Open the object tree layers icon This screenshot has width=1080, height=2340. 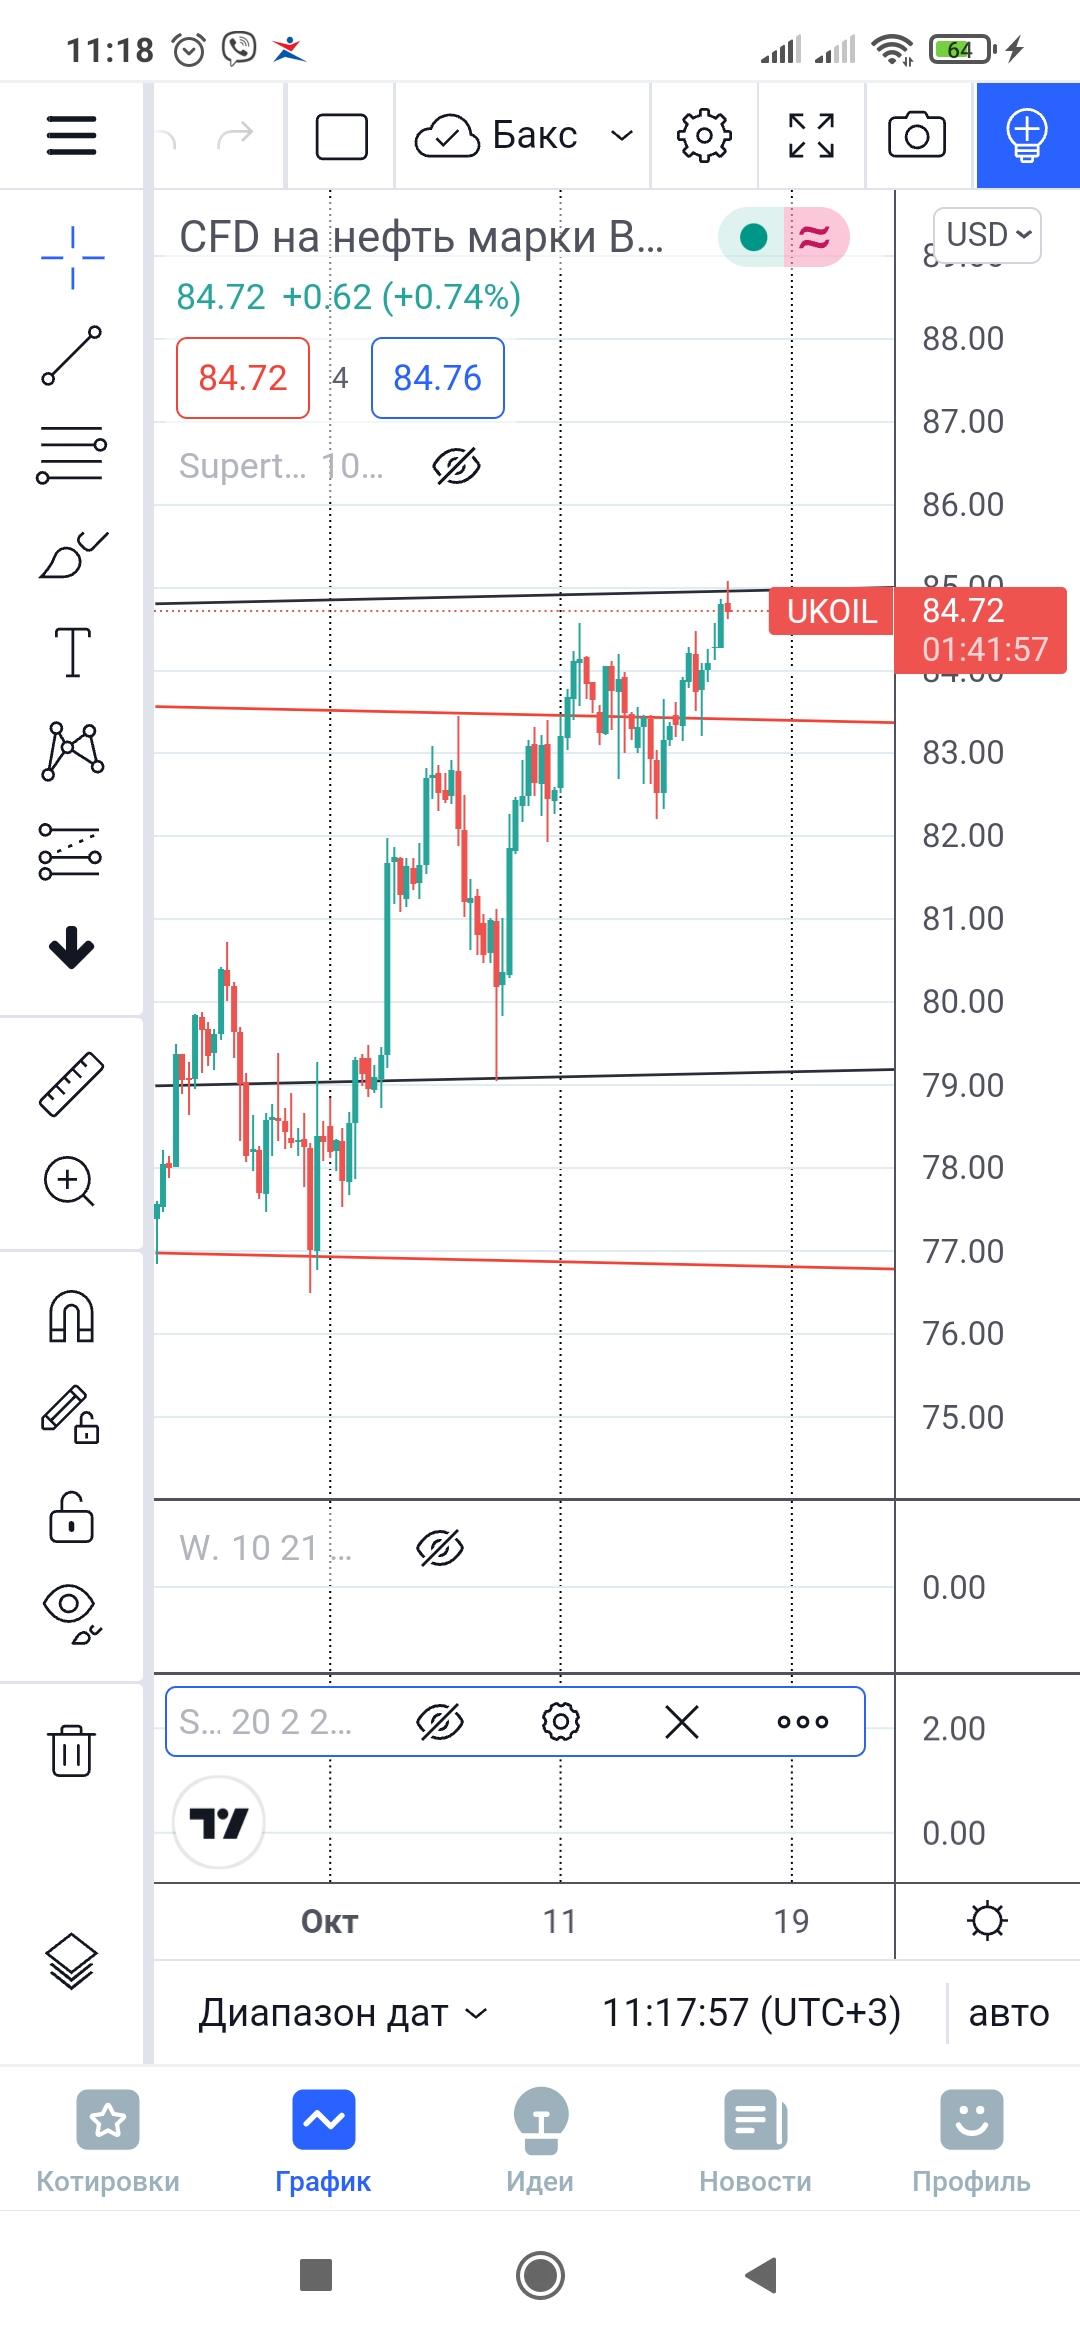[71, 1960]
